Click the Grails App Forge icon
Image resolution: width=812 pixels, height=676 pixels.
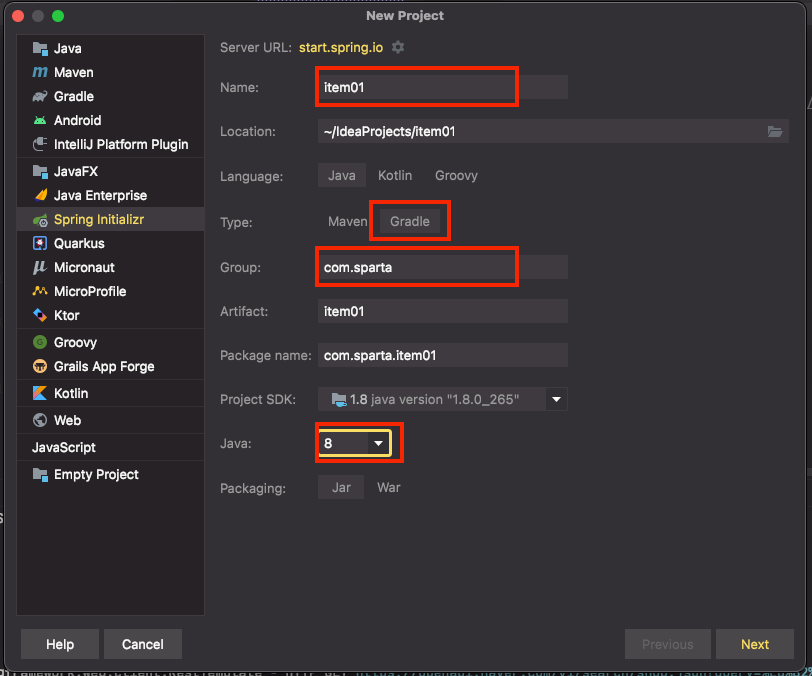point(40,366)
